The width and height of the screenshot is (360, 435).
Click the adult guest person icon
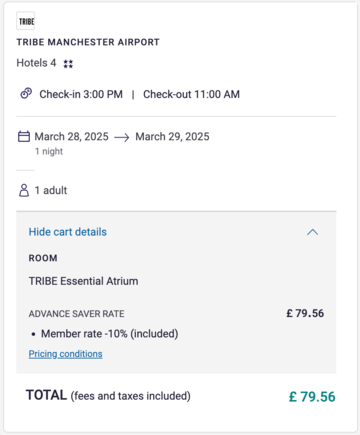click(24, 190)
